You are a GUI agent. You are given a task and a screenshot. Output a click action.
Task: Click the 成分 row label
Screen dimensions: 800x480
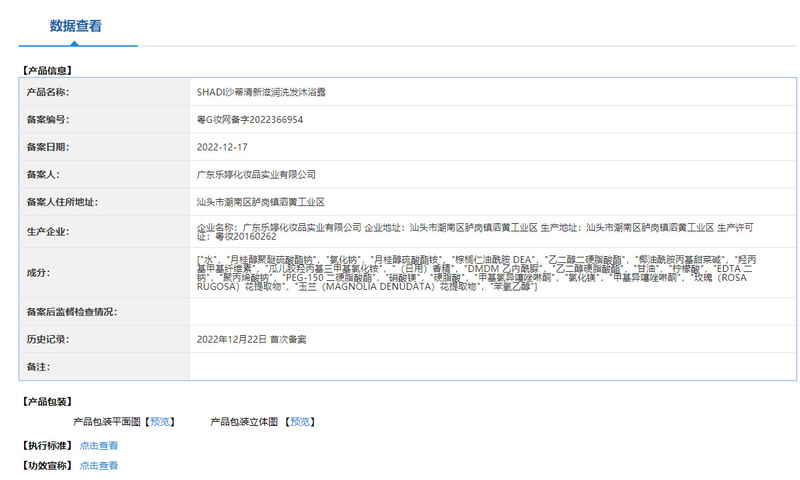pyautogui.click(x=38, y=273)
